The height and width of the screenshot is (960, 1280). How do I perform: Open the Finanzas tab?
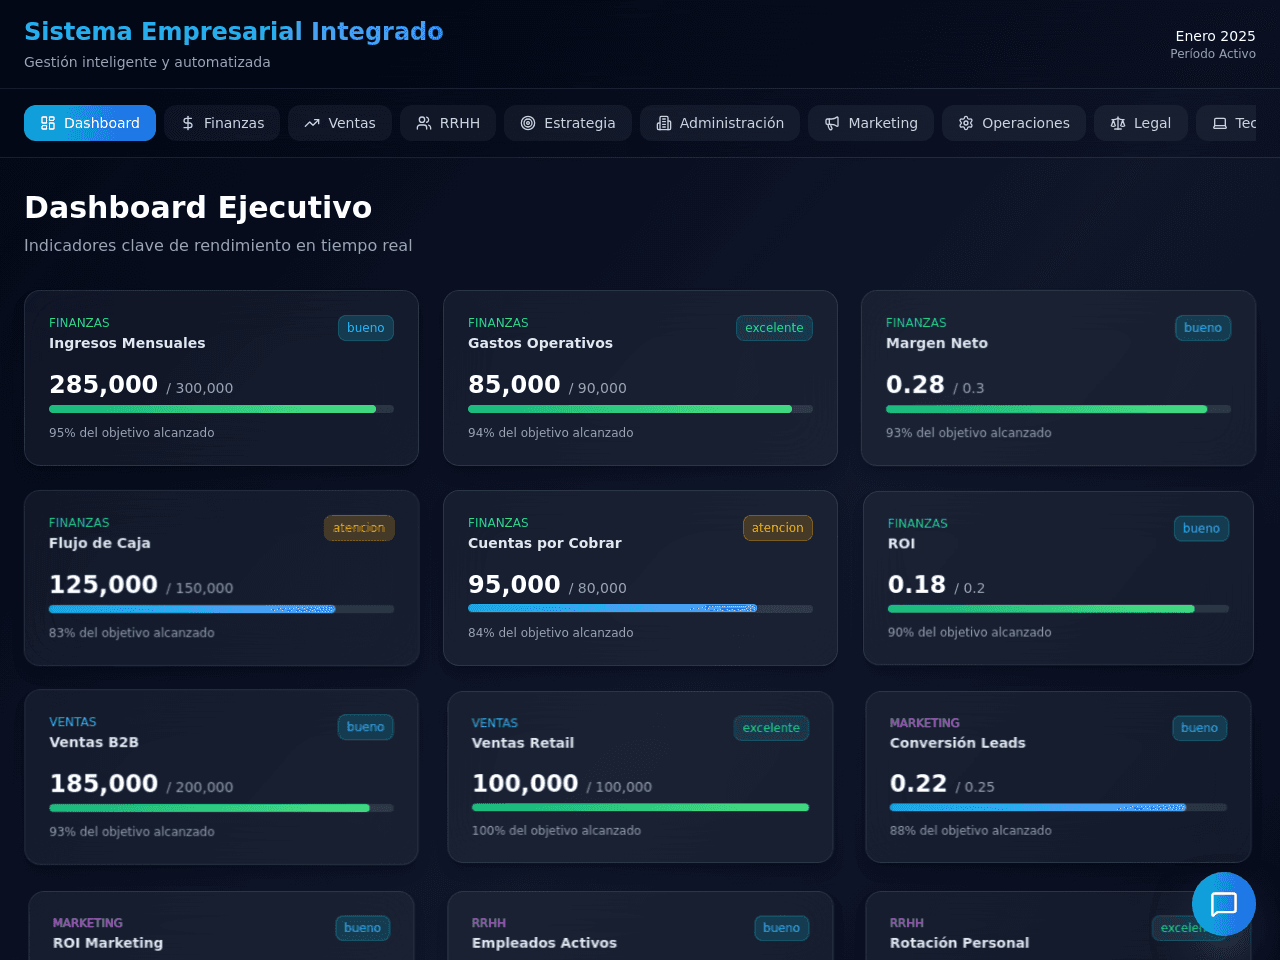[222, 123]
